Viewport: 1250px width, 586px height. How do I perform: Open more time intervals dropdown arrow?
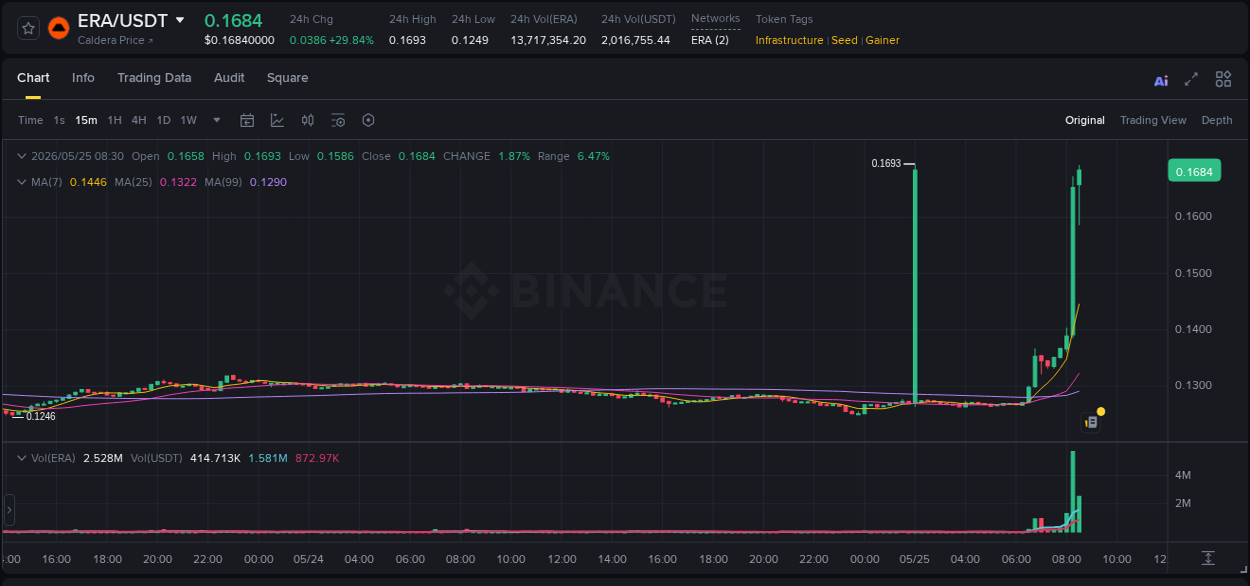(x=217, y=120)
